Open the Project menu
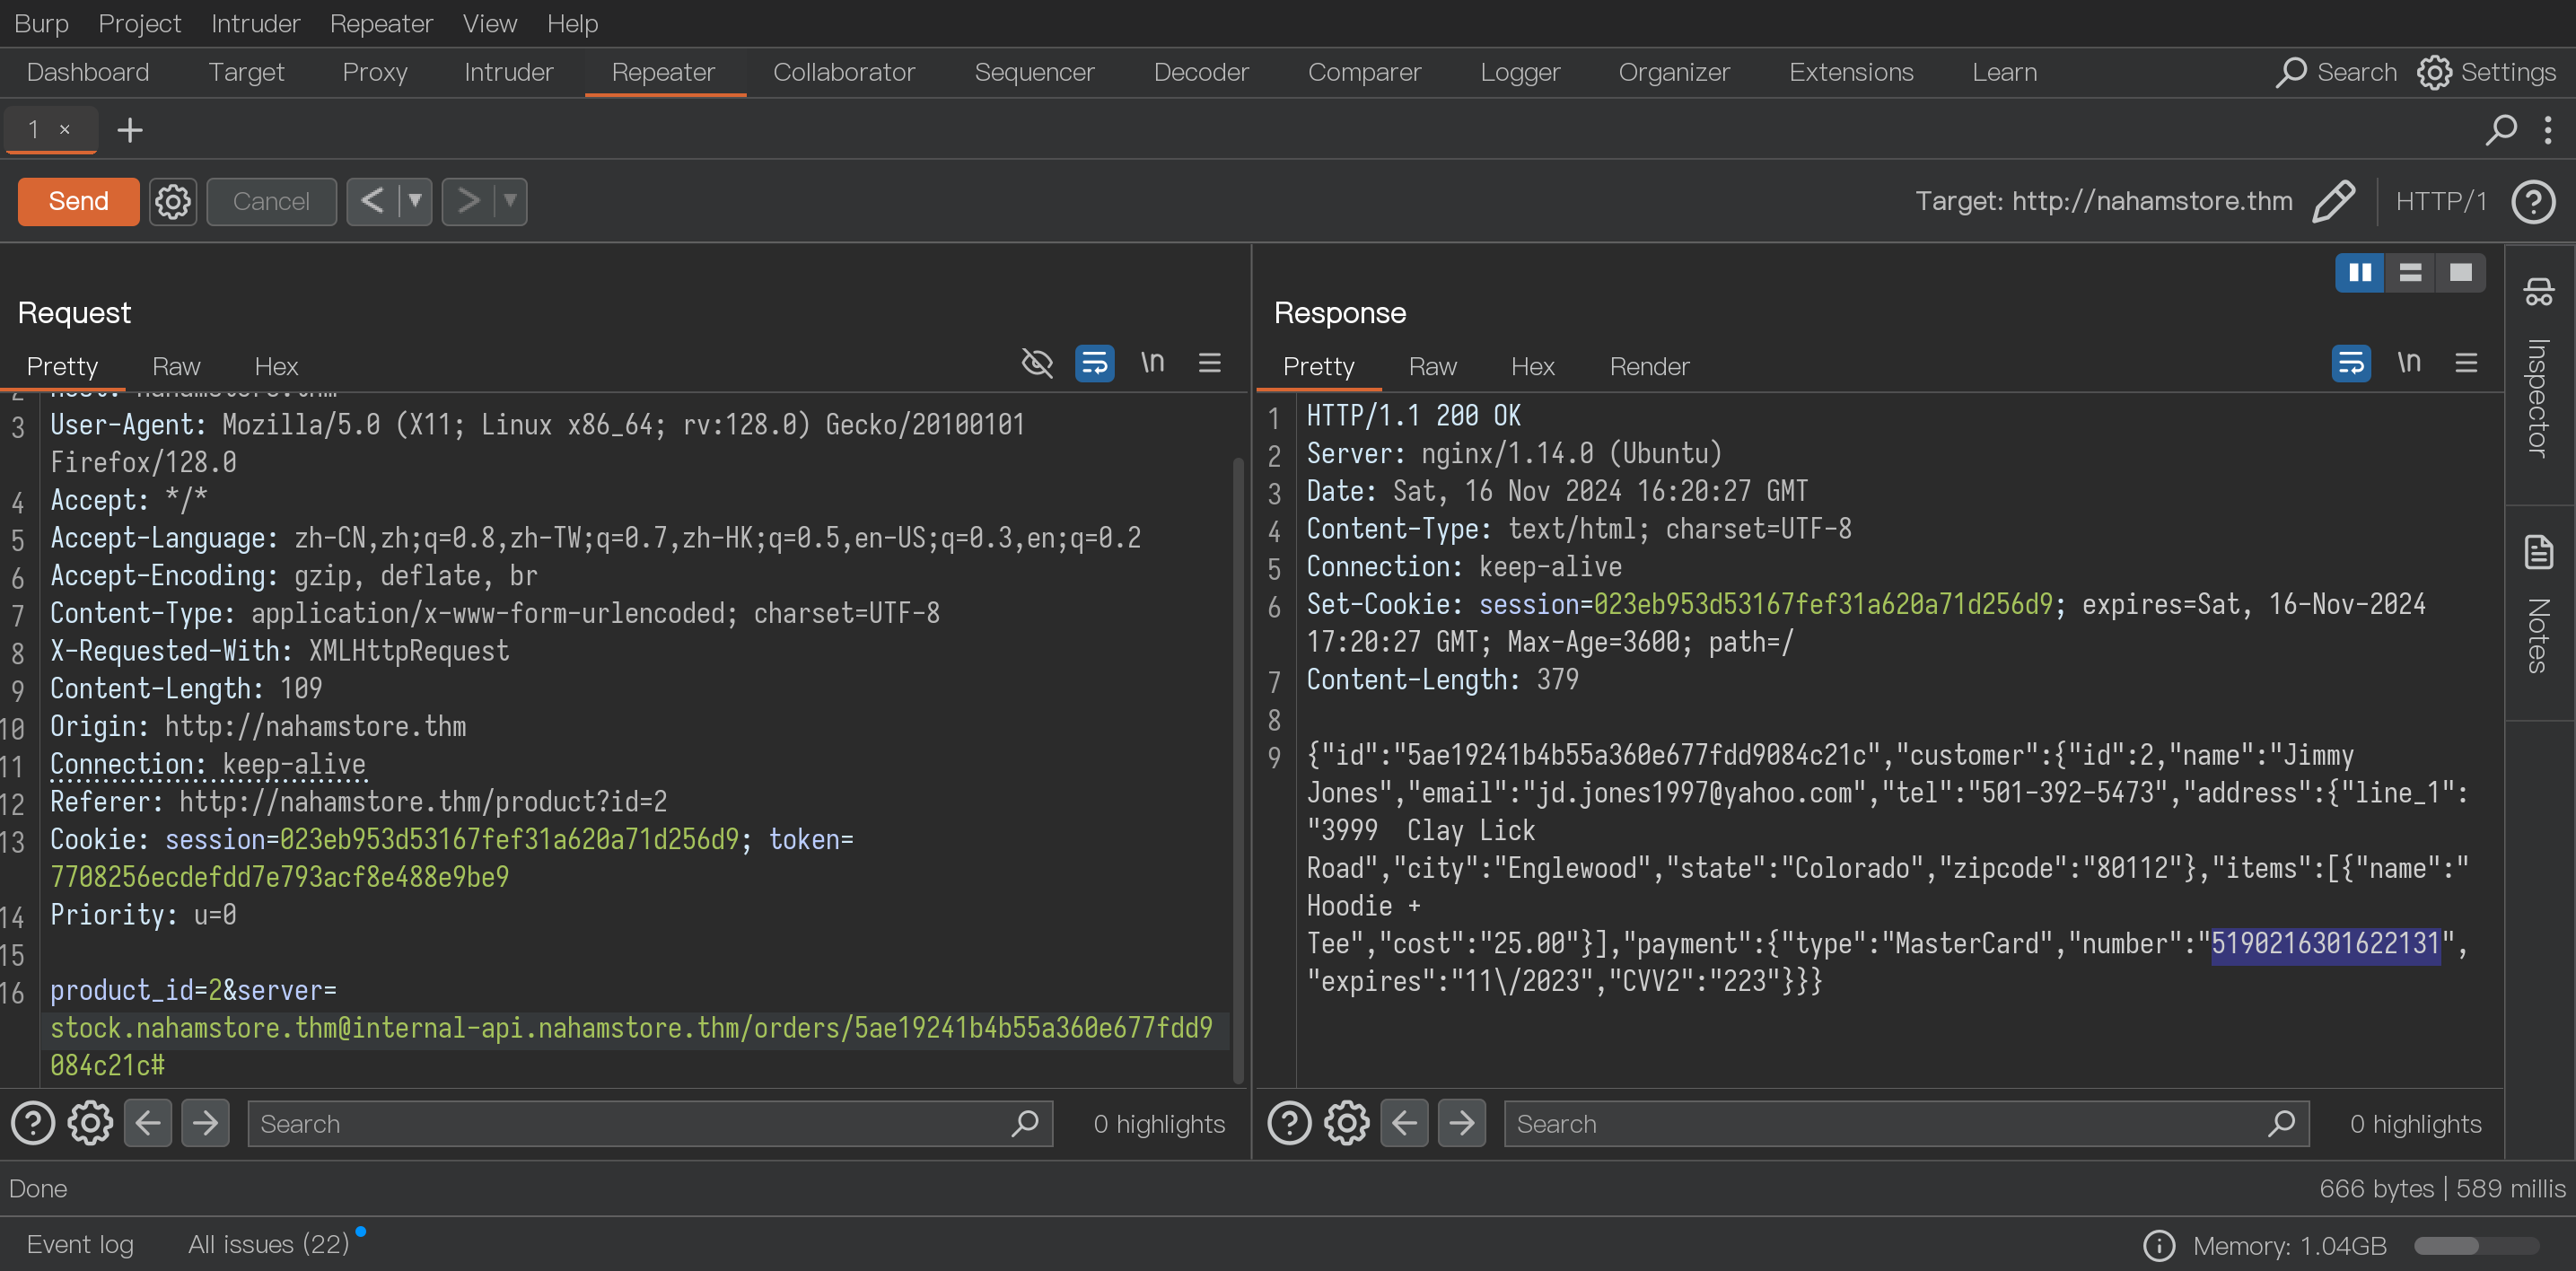The image size is (2576, 1271). click(139, 23)
